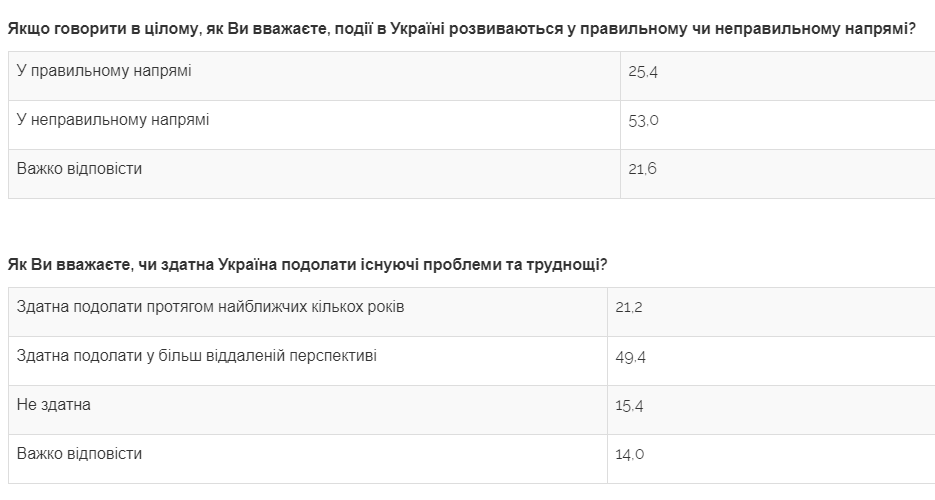Select the row label 'У правильному напрямі'
Image resolution: width=935 pixels, height=500 pixels.
pyautogui.click(x=104, y=71)
